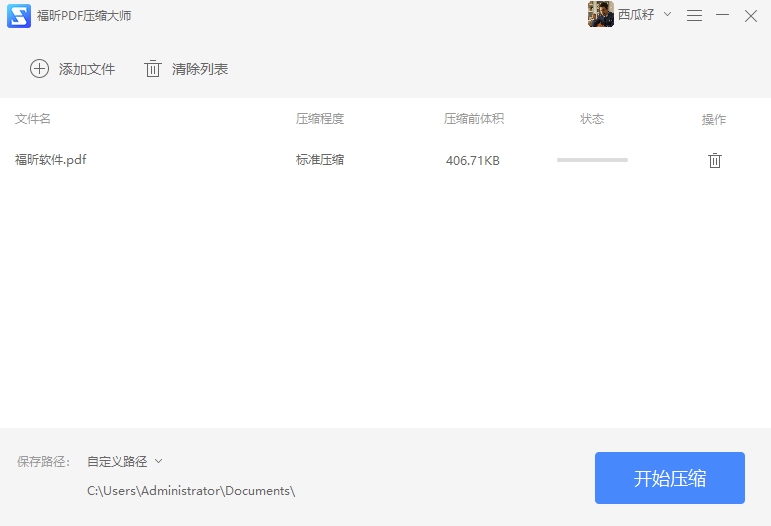The width and height of the screenshot is (771, 526).
Task: Click the 压缩前体积 column header
Action: [474, 119]
